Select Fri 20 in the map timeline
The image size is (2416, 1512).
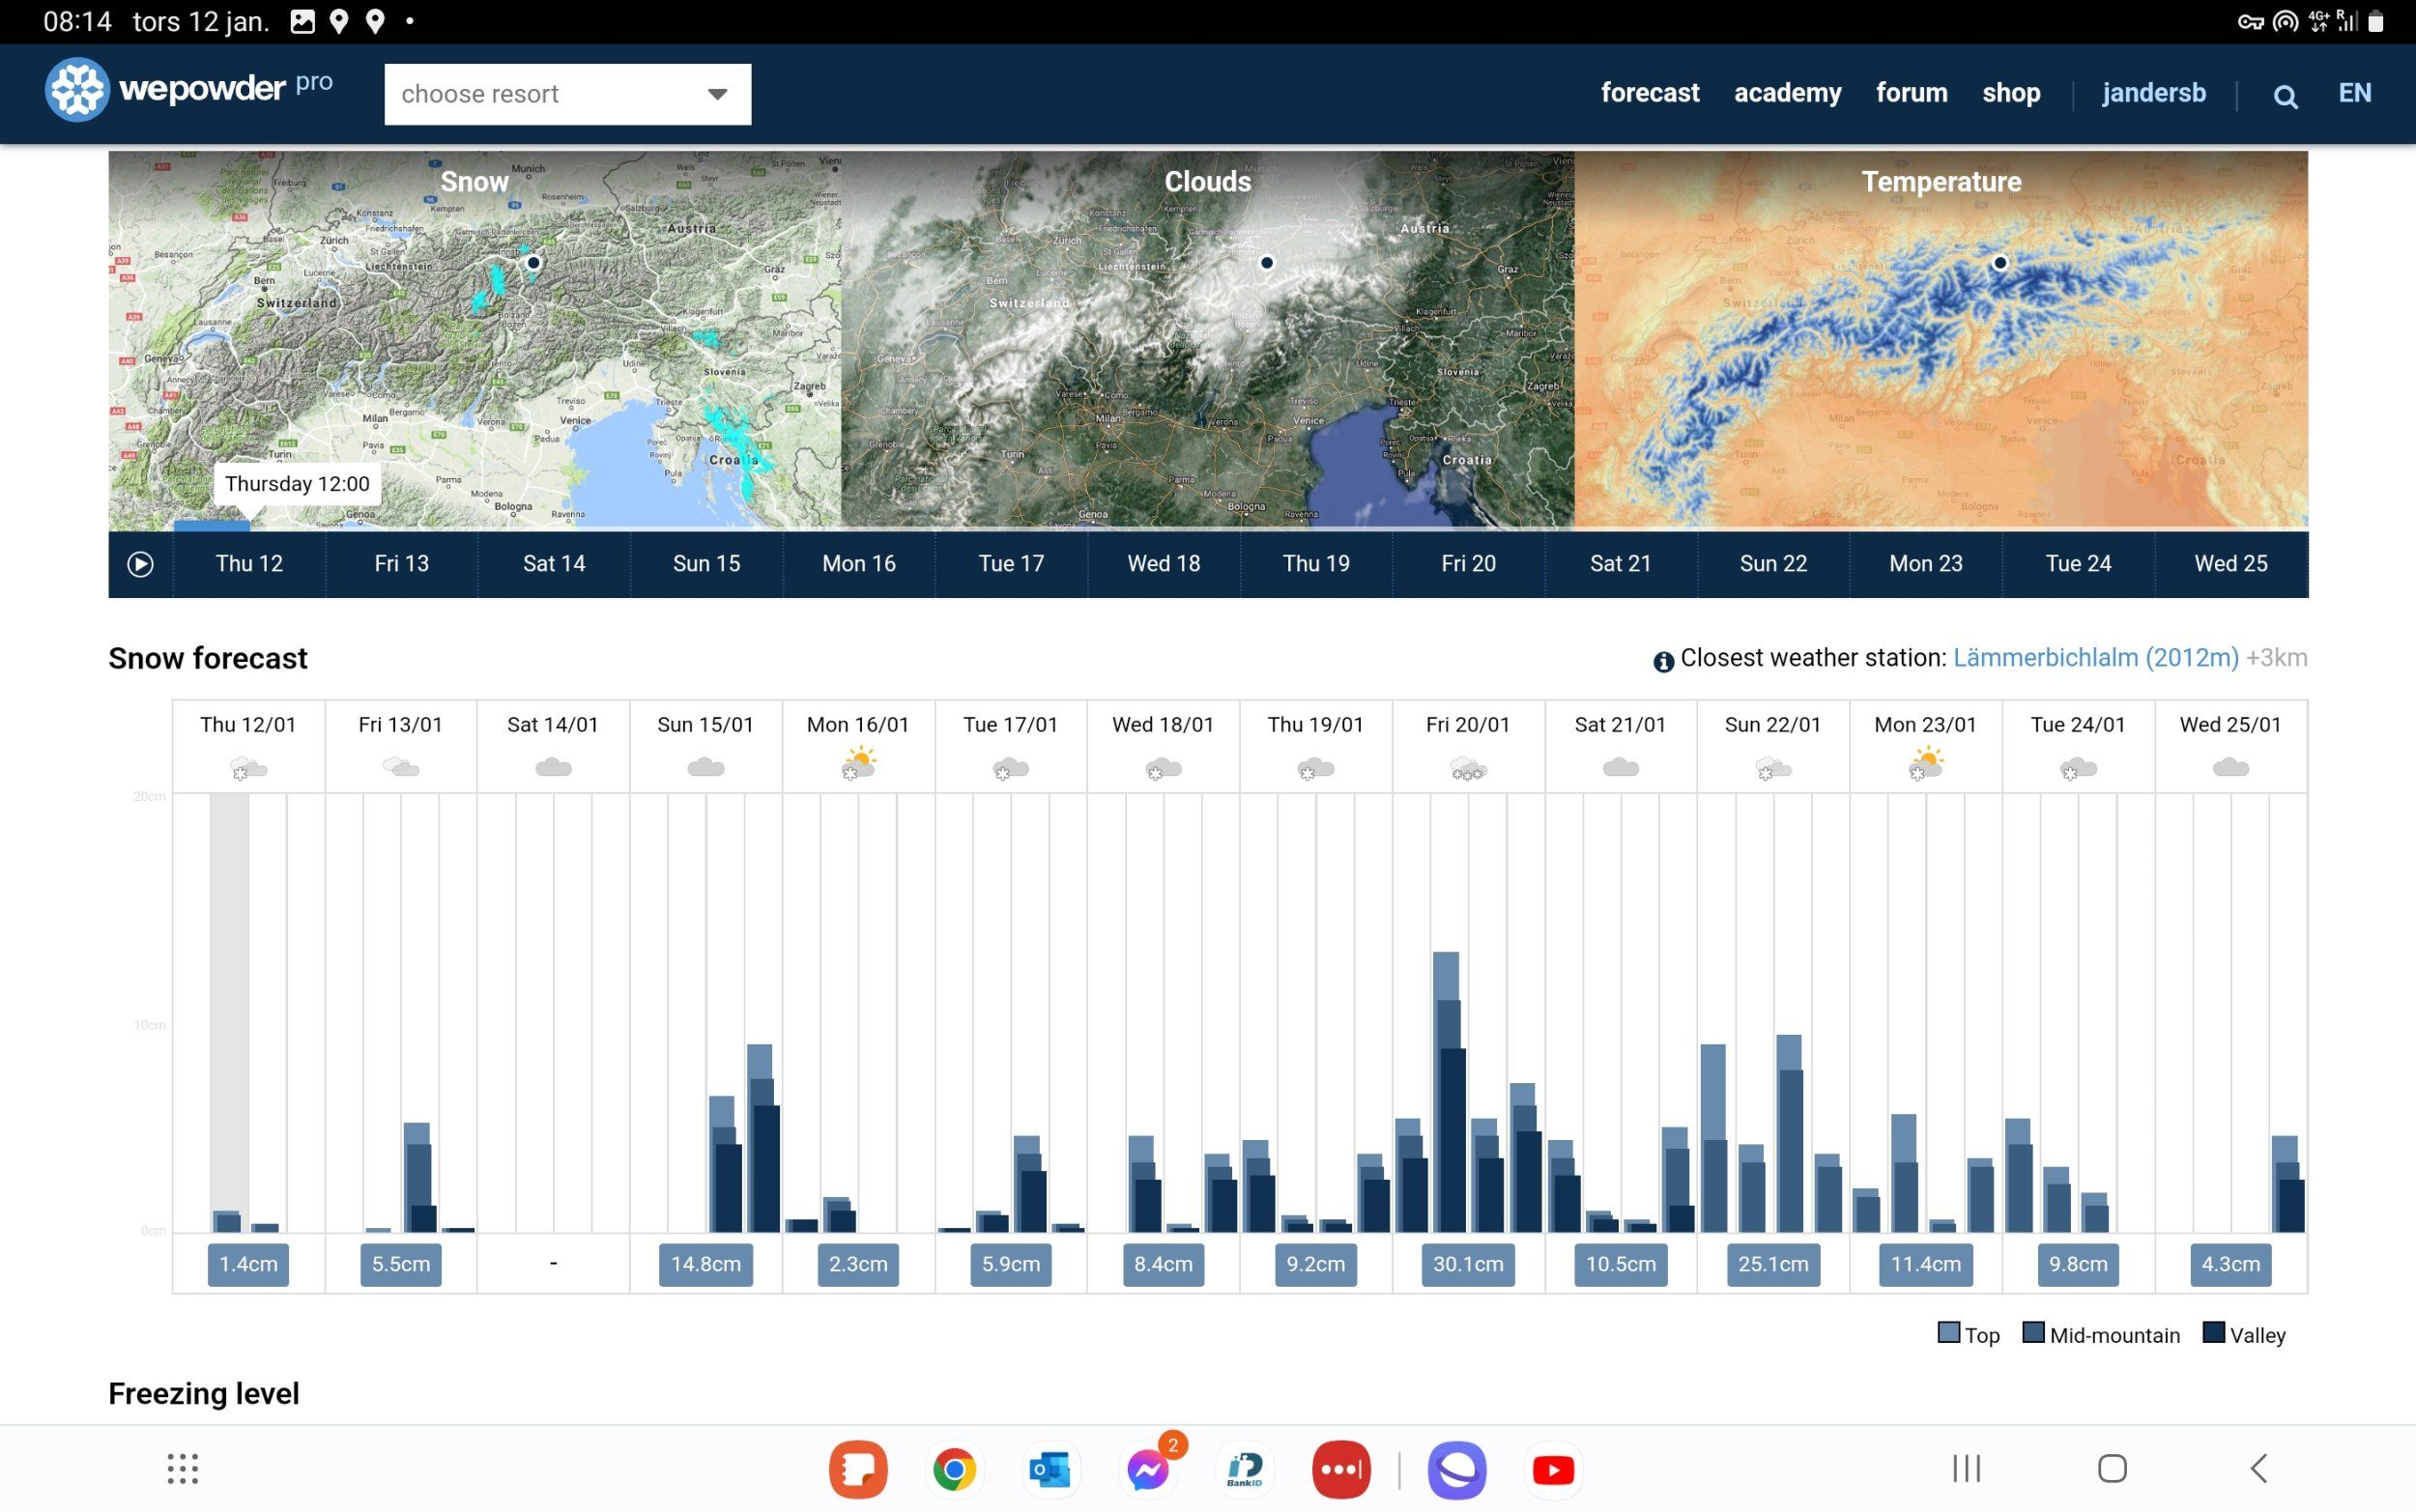tap(1468, 564)
